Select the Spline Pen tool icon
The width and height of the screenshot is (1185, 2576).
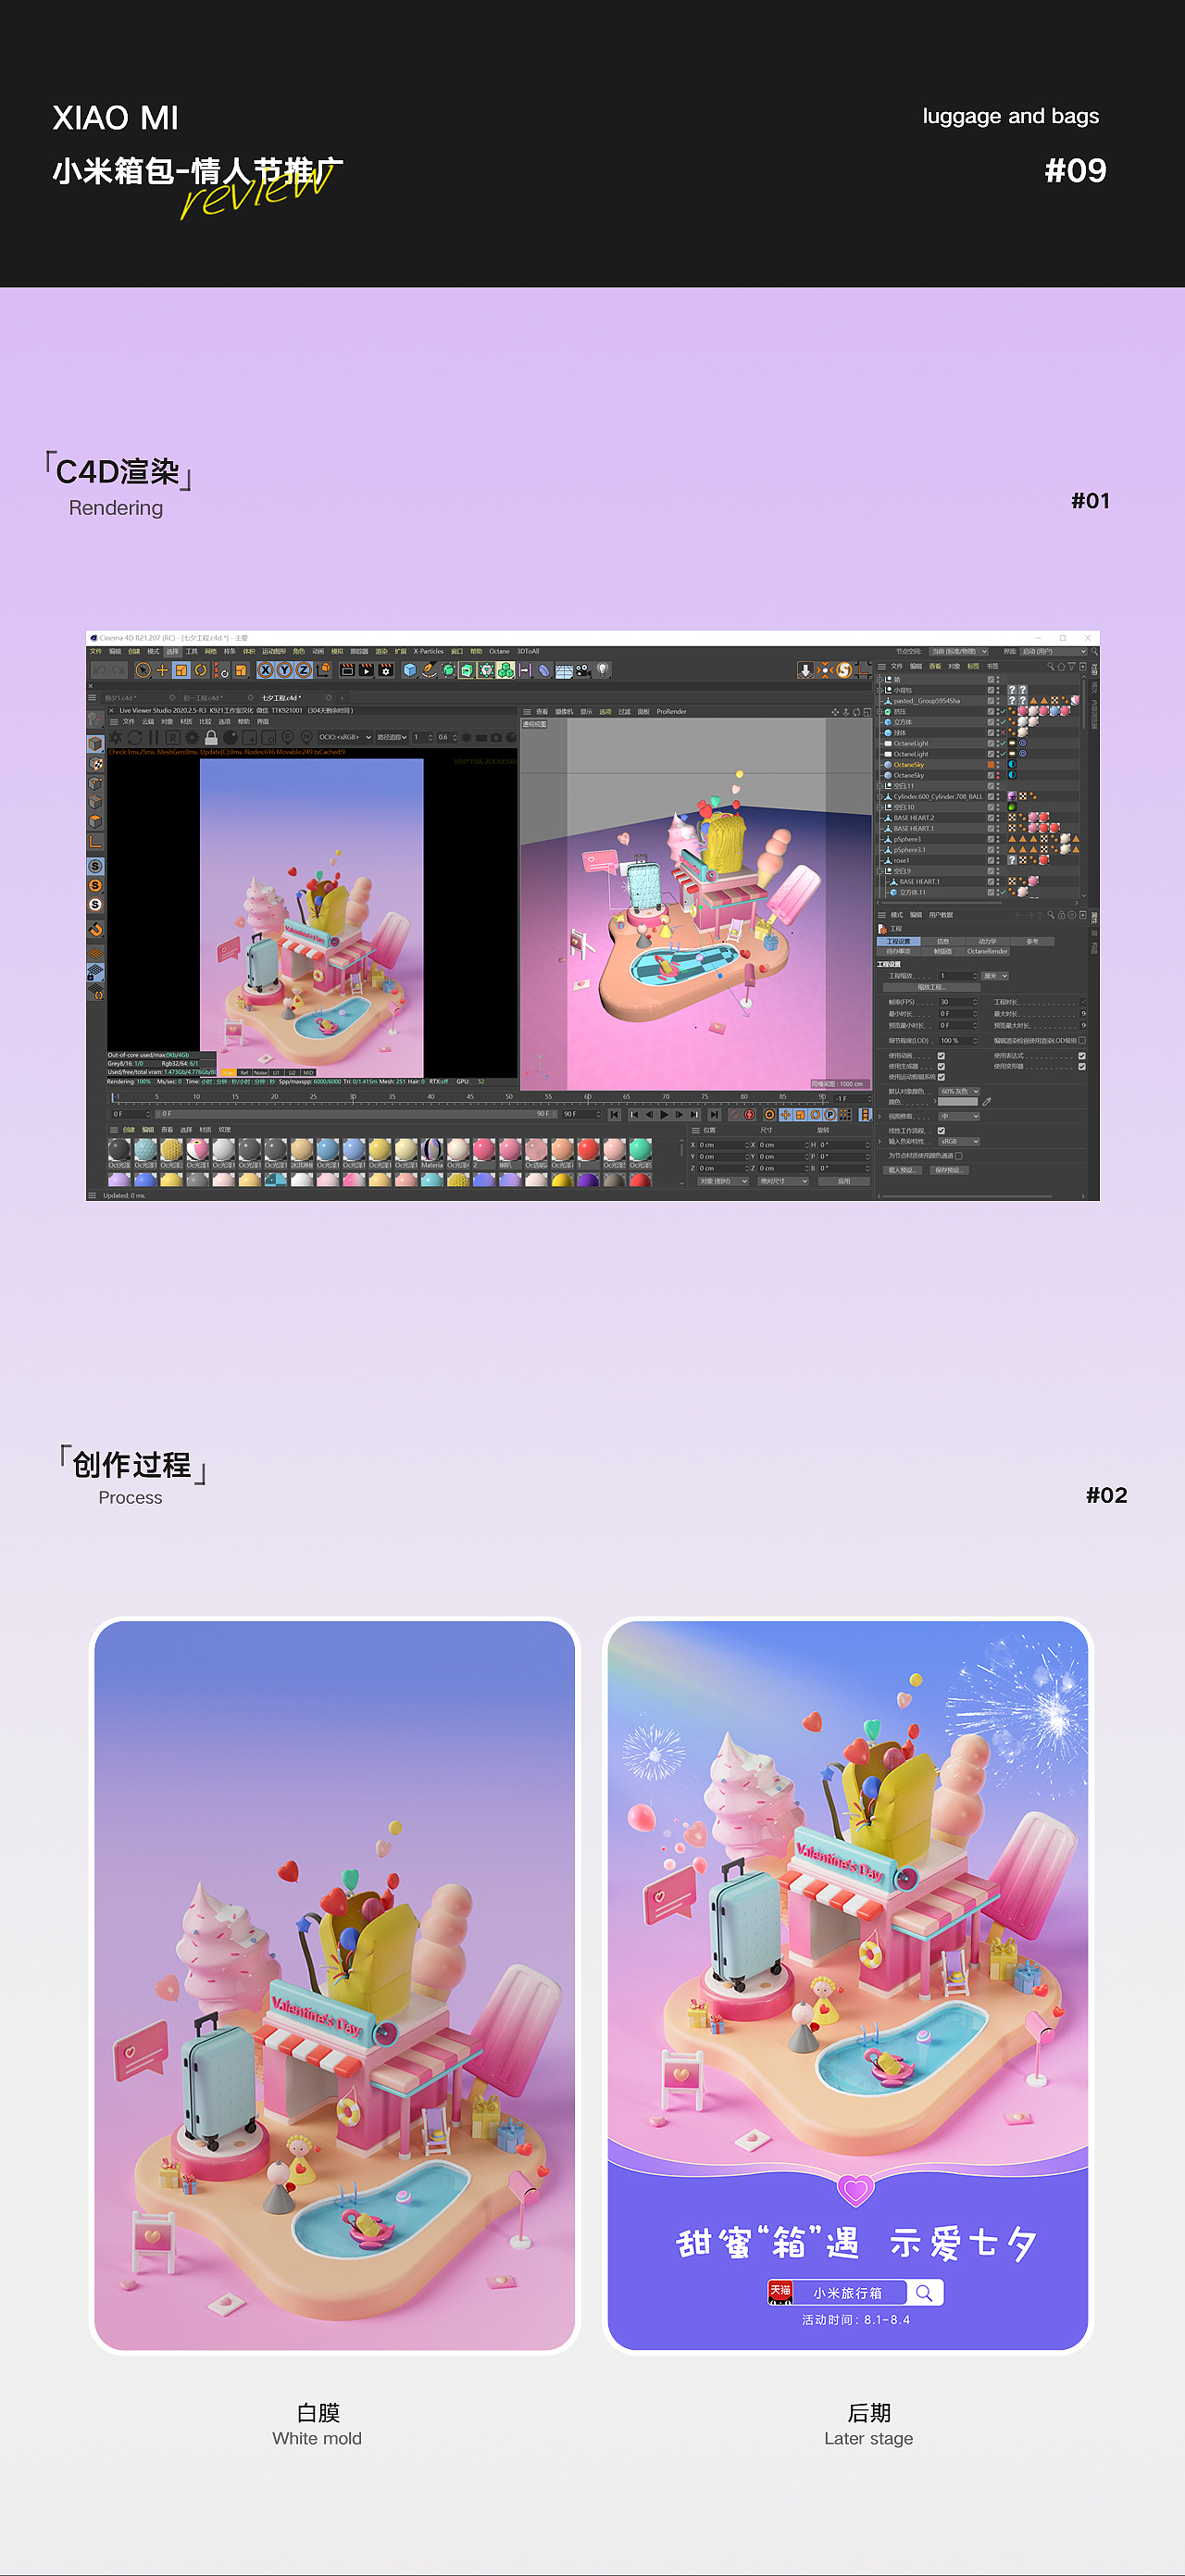(x=430, y=671)
